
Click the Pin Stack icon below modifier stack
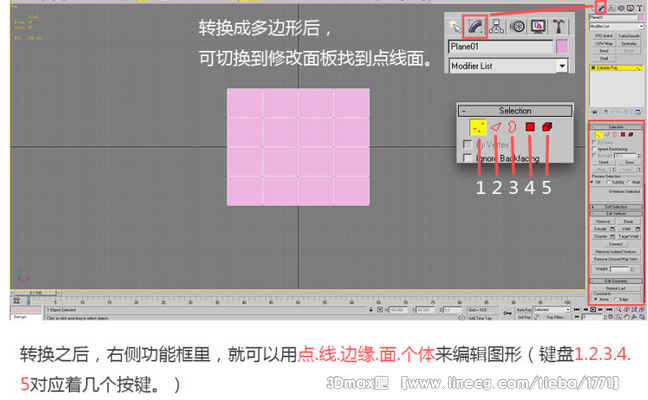pos(594,112)
